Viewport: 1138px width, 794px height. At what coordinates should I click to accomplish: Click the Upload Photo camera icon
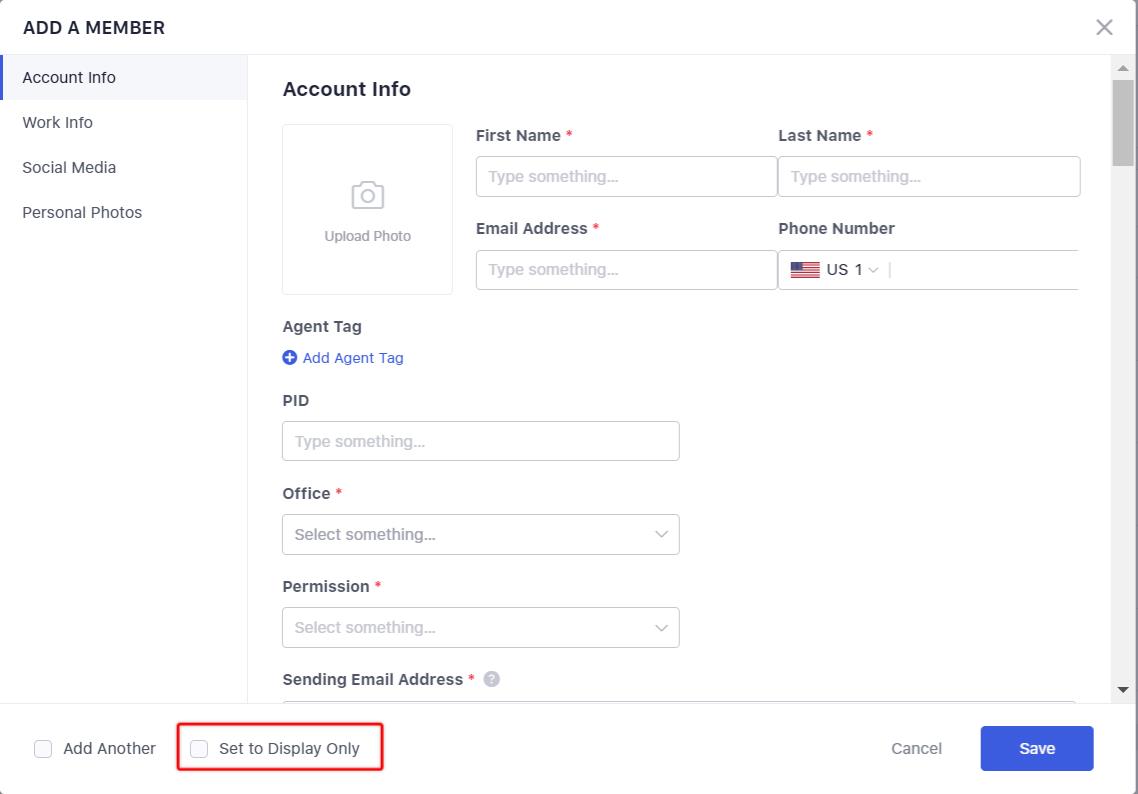(x=367, y=196)
